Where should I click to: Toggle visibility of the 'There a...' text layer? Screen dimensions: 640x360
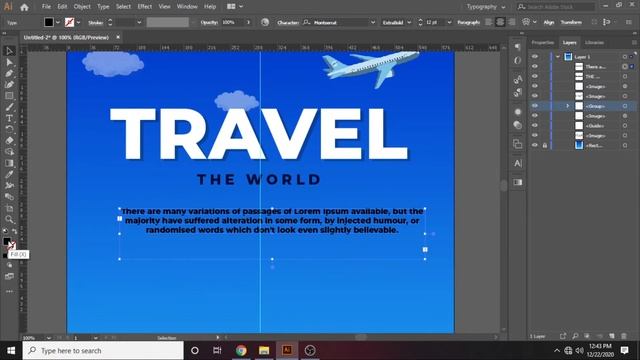[535, 67]
